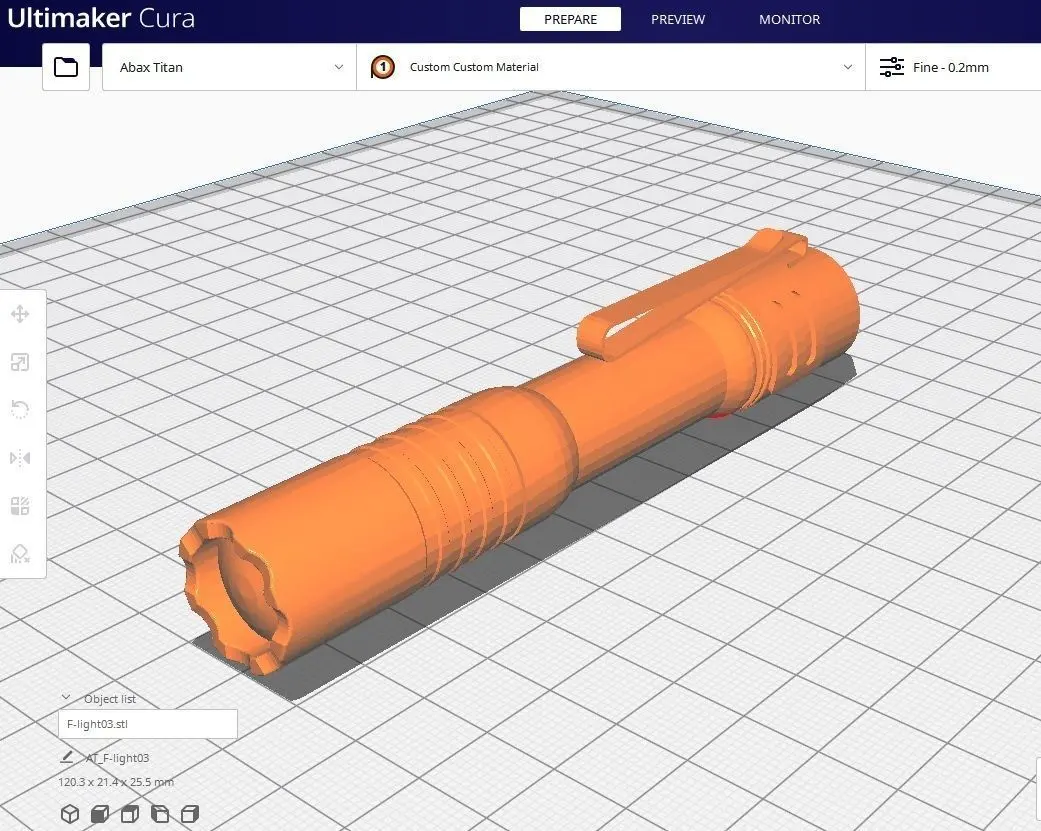Viewport: 1041px width, 831px height.
Task: Select the Rotate tool
Action: (20, 410)
